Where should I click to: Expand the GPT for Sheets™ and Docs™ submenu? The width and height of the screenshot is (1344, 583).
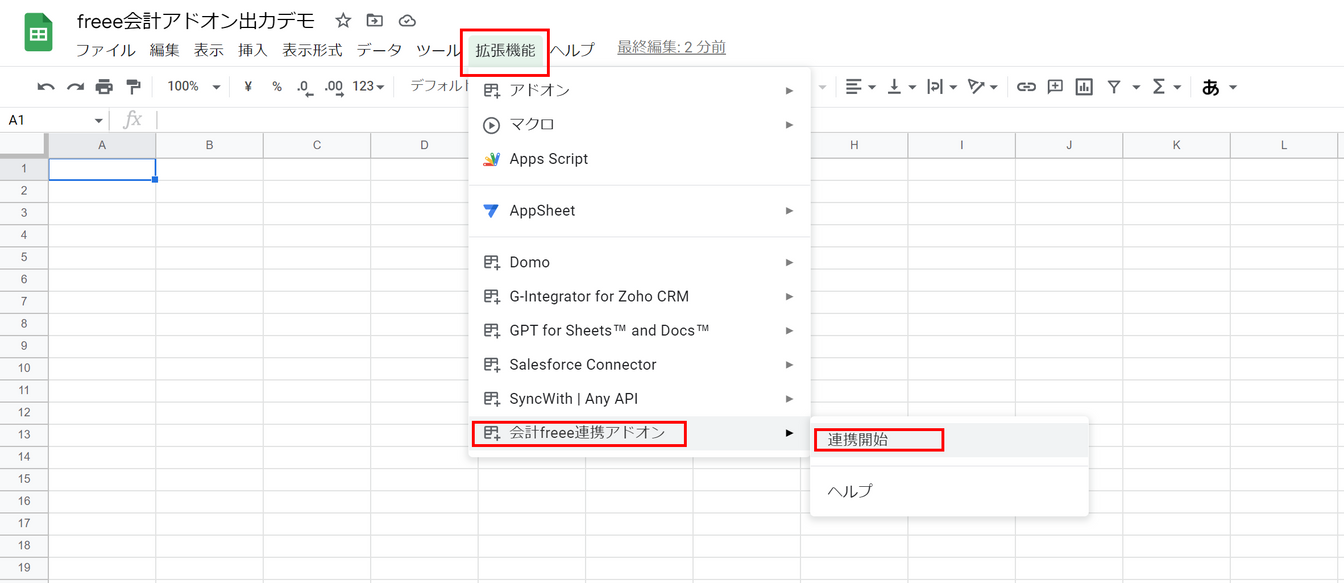click(x=639, y=331)
